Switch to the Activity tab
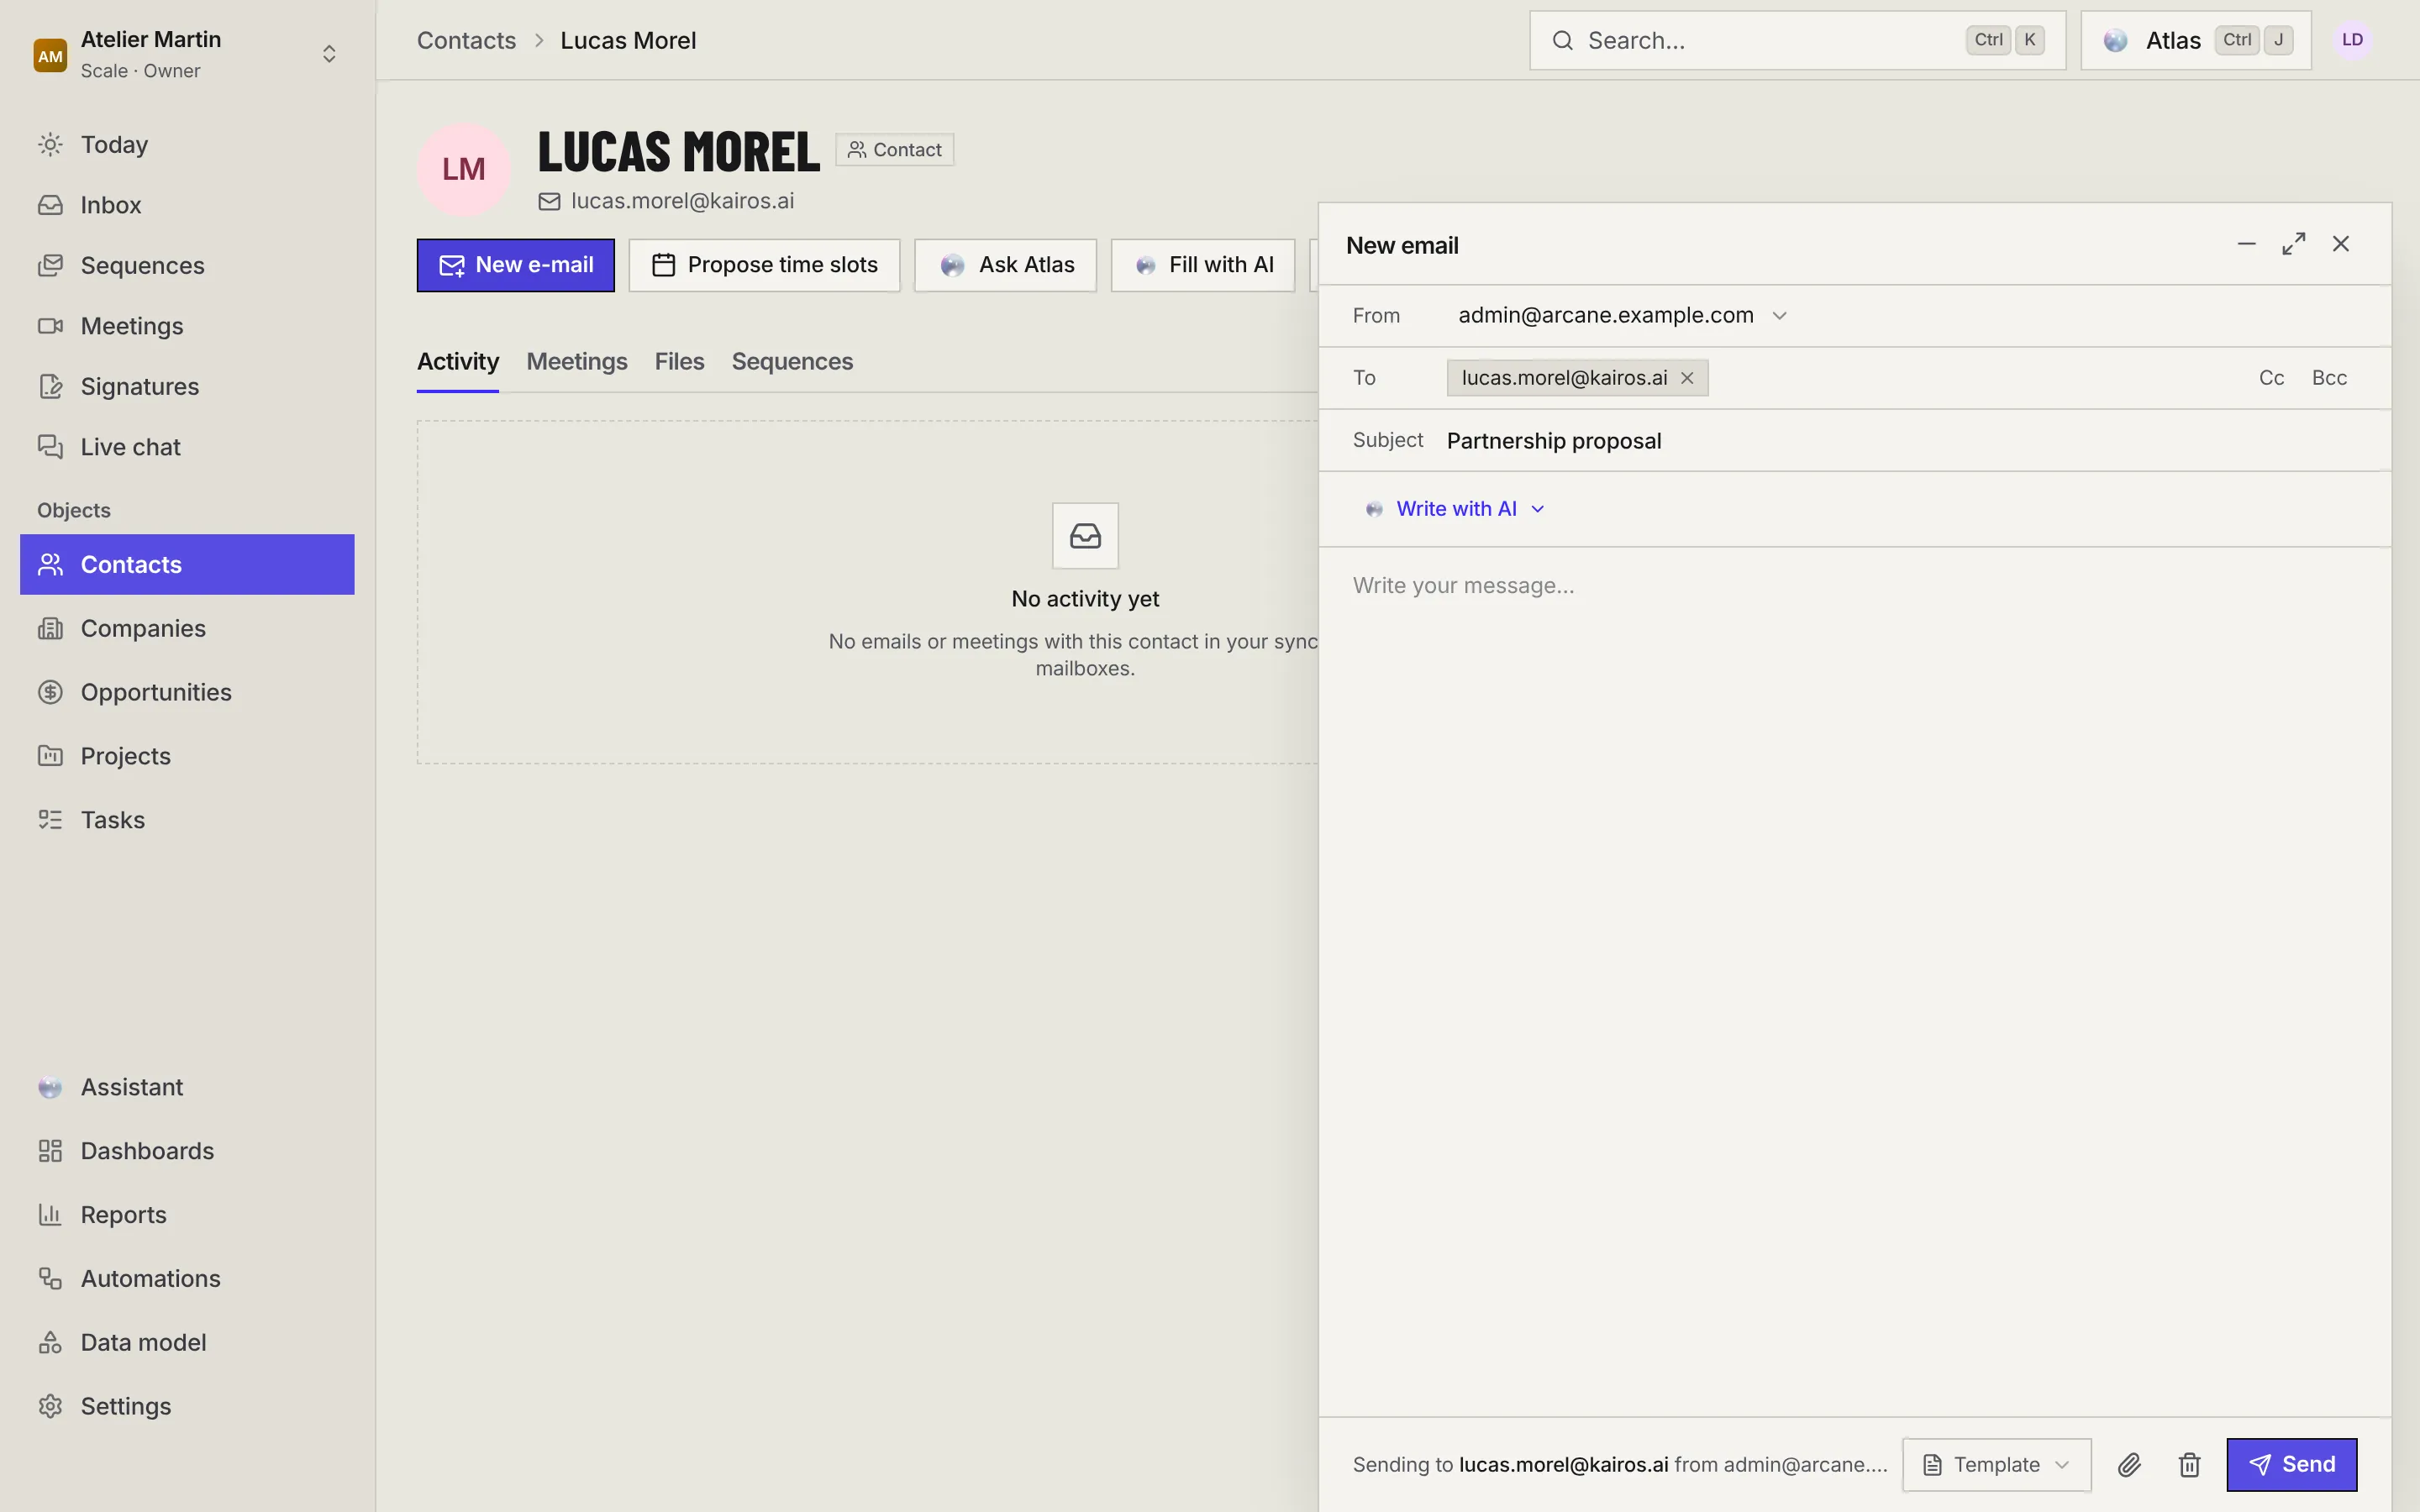 pyautogui.click(x=458, y=362)
